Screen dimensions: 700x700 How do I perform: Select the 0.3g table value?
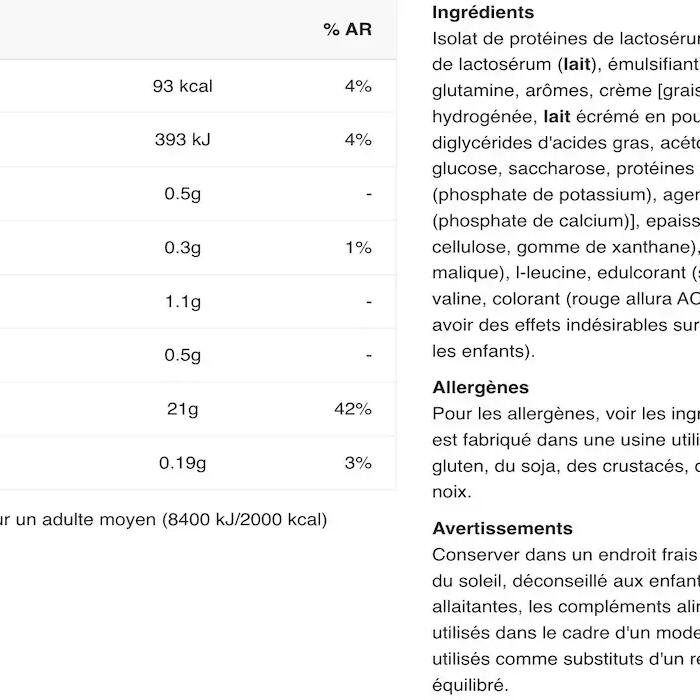[183, 248]
